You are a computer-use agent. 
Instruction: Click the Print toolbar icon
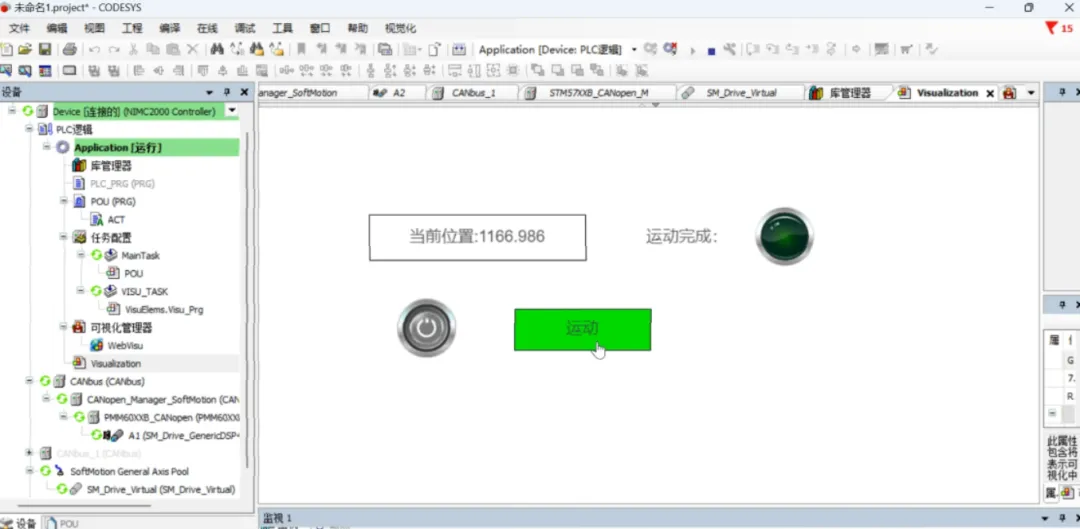tap(70, 50)
